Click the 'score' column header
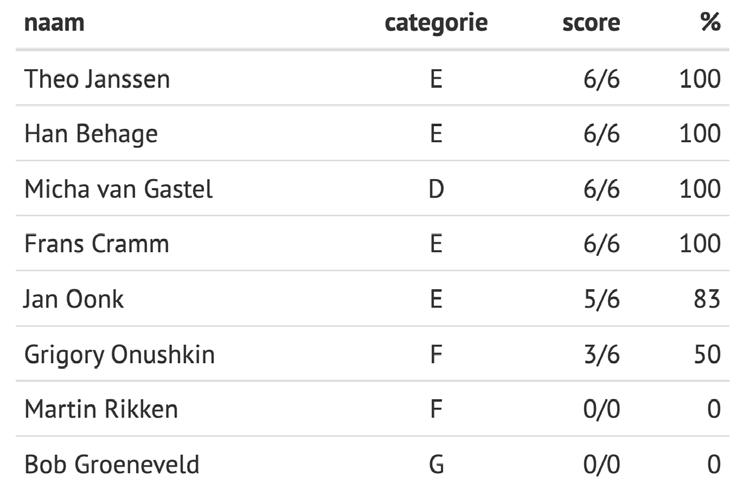 point(591,22)
